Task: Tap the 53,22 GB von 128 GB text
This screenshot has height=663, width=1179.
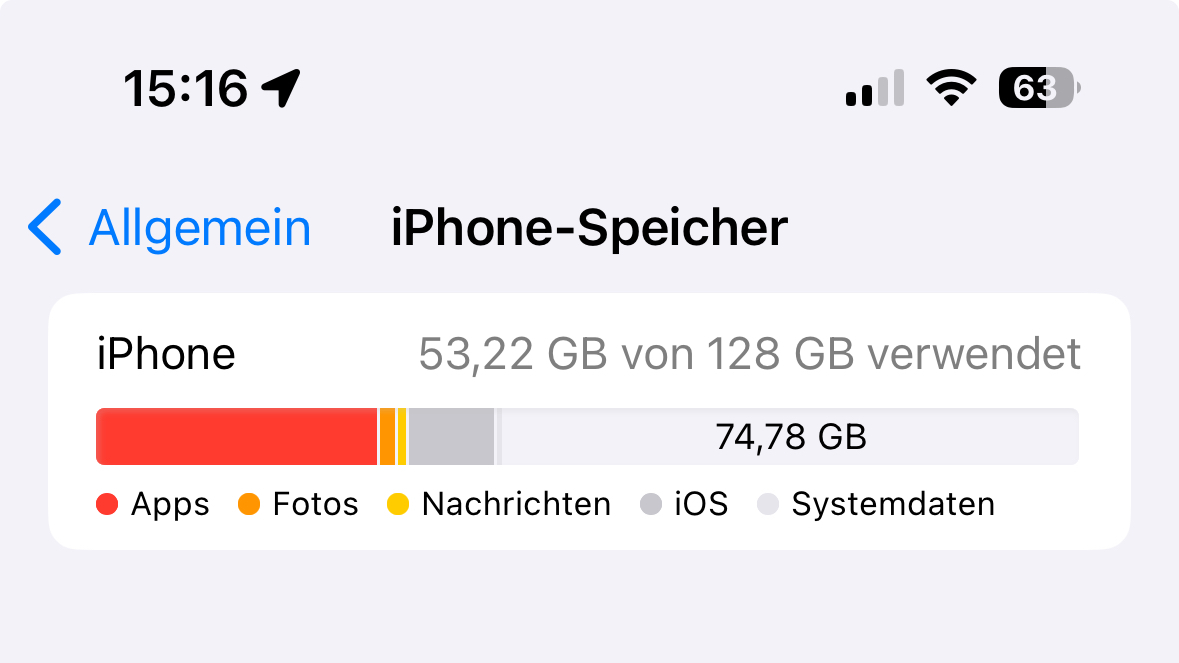Action: point(749,354)
